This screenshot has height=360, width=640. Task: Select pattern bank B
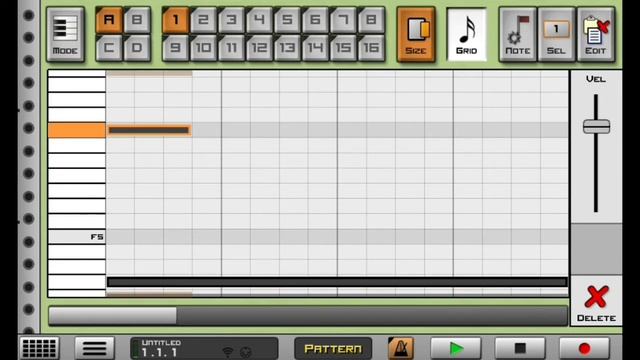[x=137, y=20]
